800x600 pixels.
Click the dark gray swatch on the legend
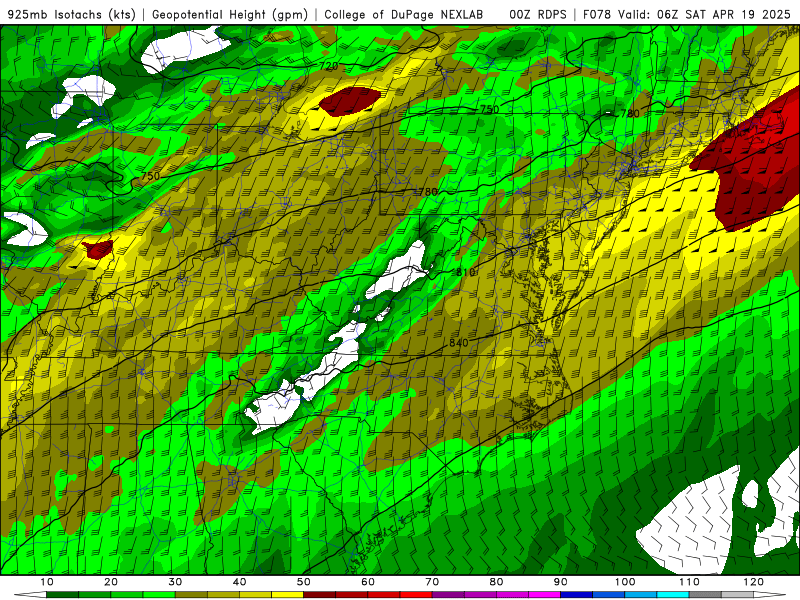click(x=705, y=595)
